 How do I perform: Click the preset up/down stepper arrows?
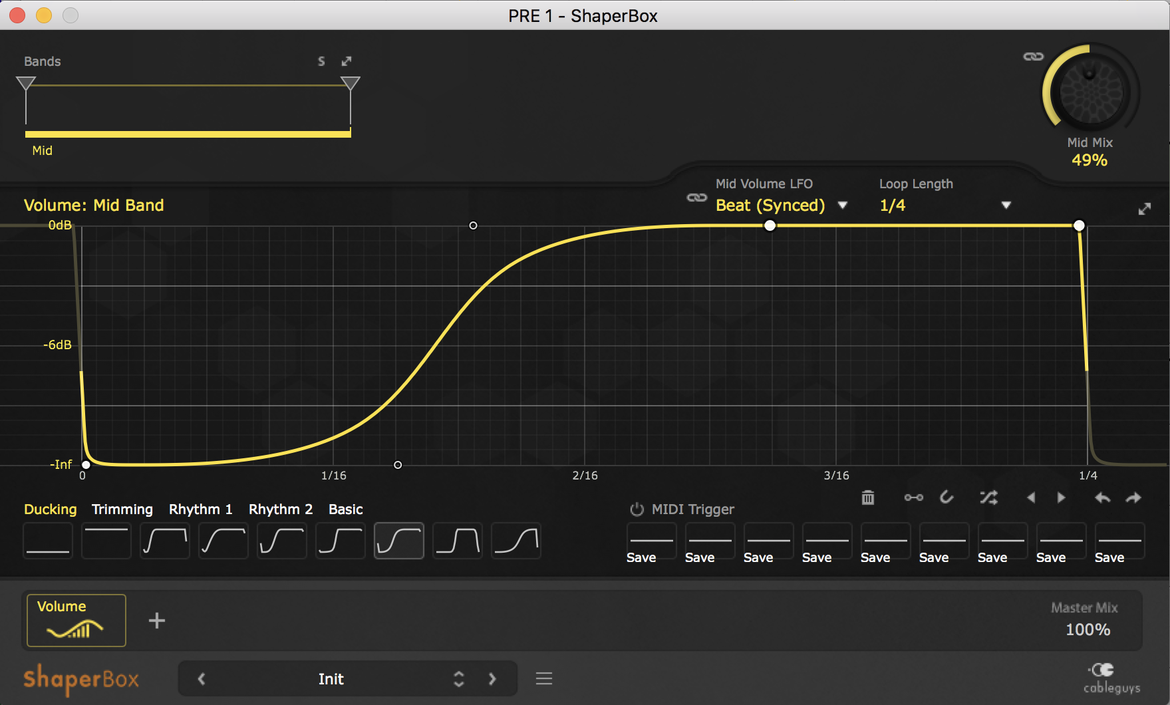459,679
